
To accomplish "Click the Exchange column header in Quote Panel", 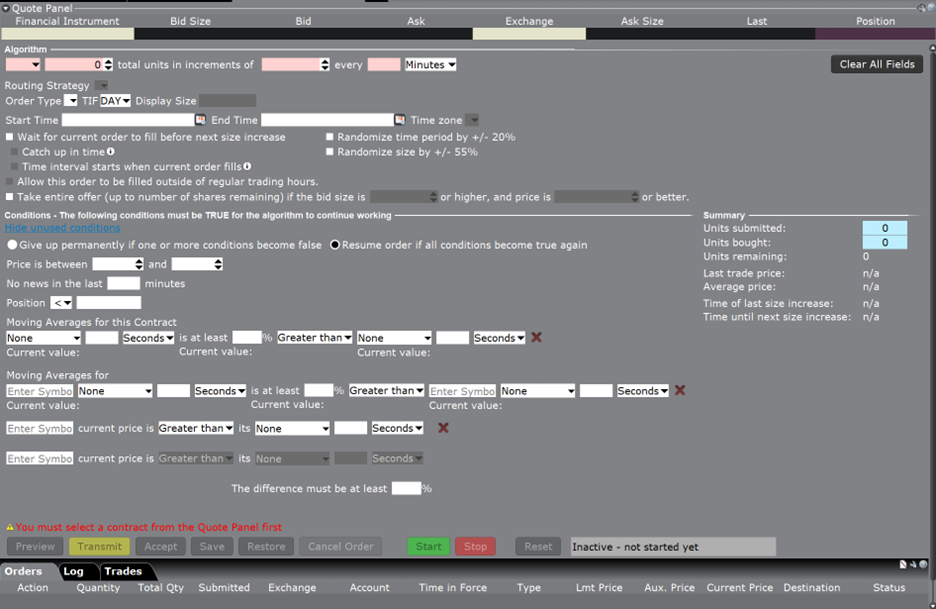I will (x=529, y=21).
